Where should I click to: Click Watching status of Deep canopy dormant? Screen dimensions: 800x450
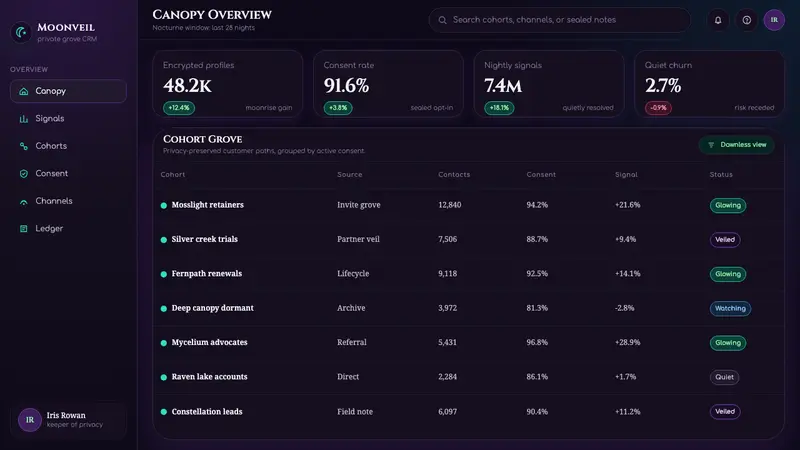(730, 308)
